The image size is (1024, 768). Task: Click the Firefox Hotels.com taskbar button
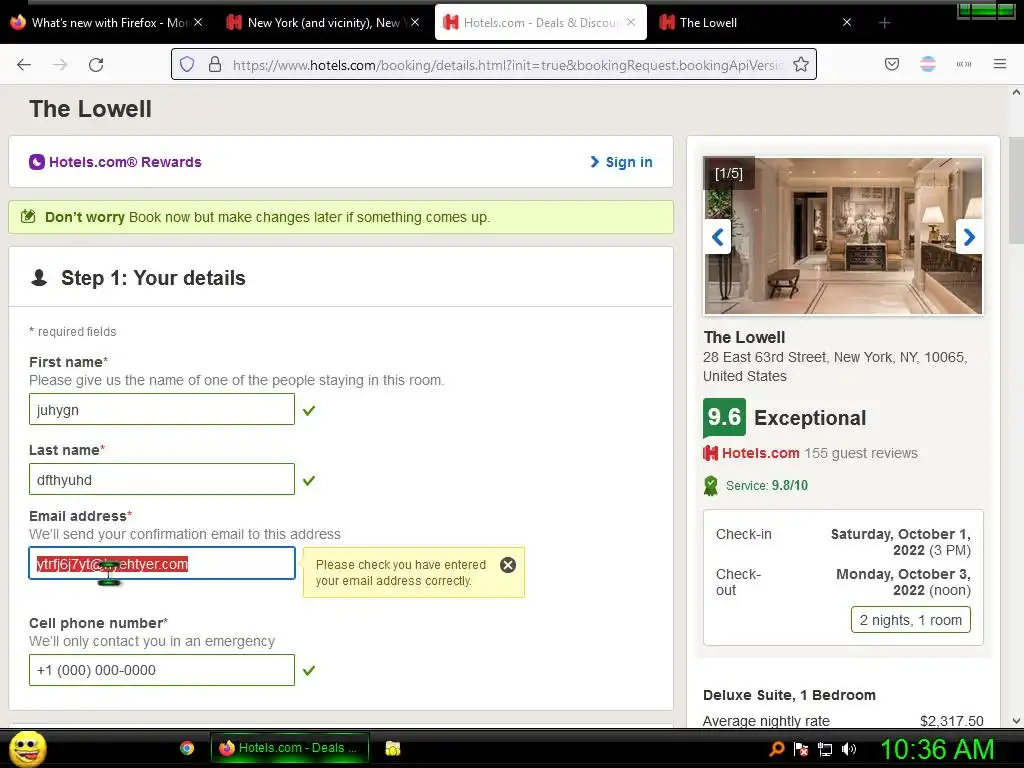[x=290, y=748]
